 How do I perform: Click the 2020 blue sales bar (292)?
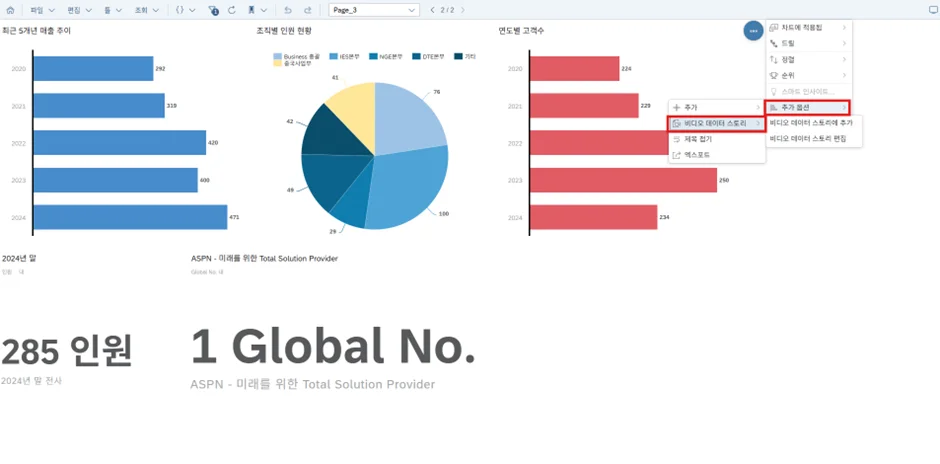(94, 68)
